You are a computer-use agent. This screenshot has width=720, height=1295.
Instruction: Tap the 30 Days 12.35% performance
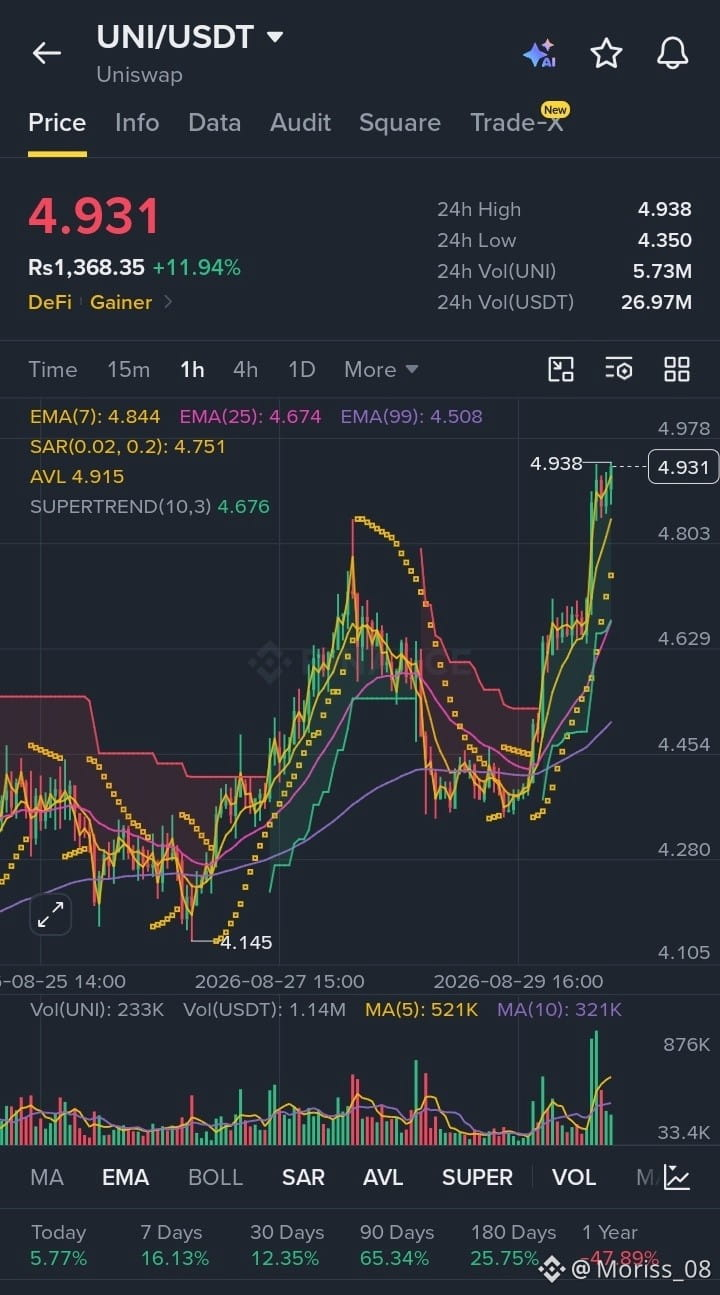click(x=286, y=1245)
